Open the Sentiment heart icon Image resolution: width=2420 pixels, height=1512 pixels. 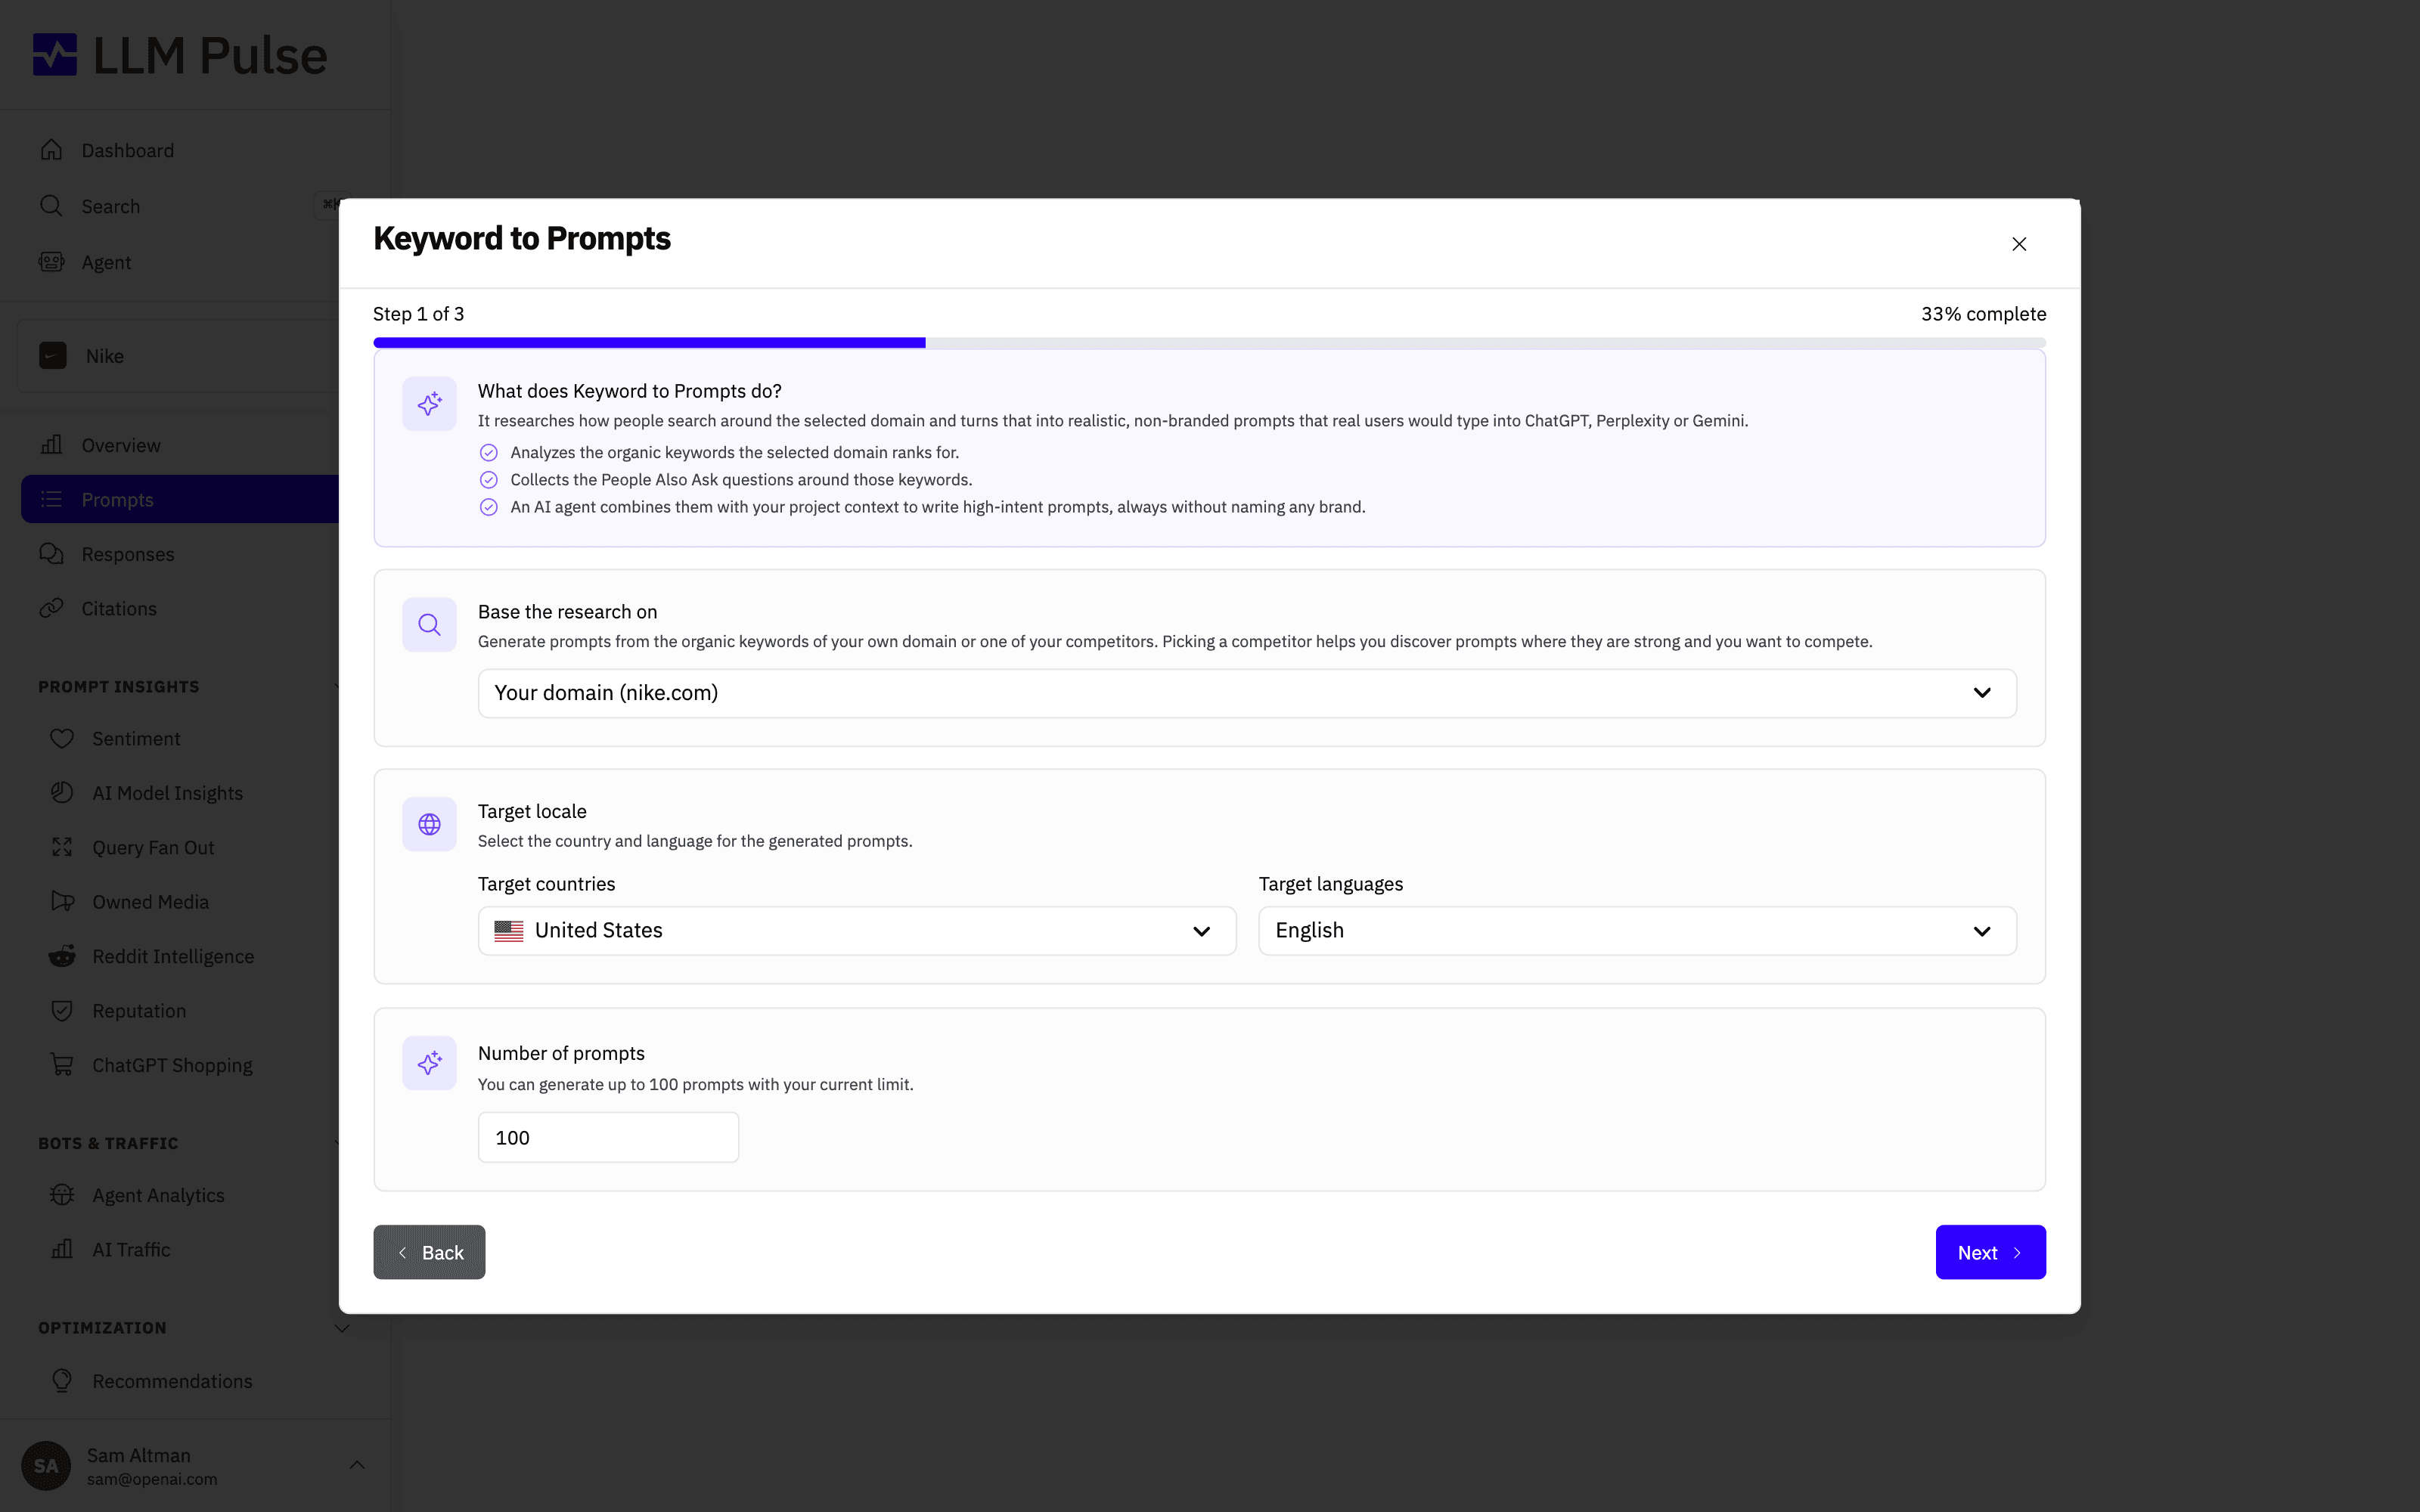(x=62, y=739)
